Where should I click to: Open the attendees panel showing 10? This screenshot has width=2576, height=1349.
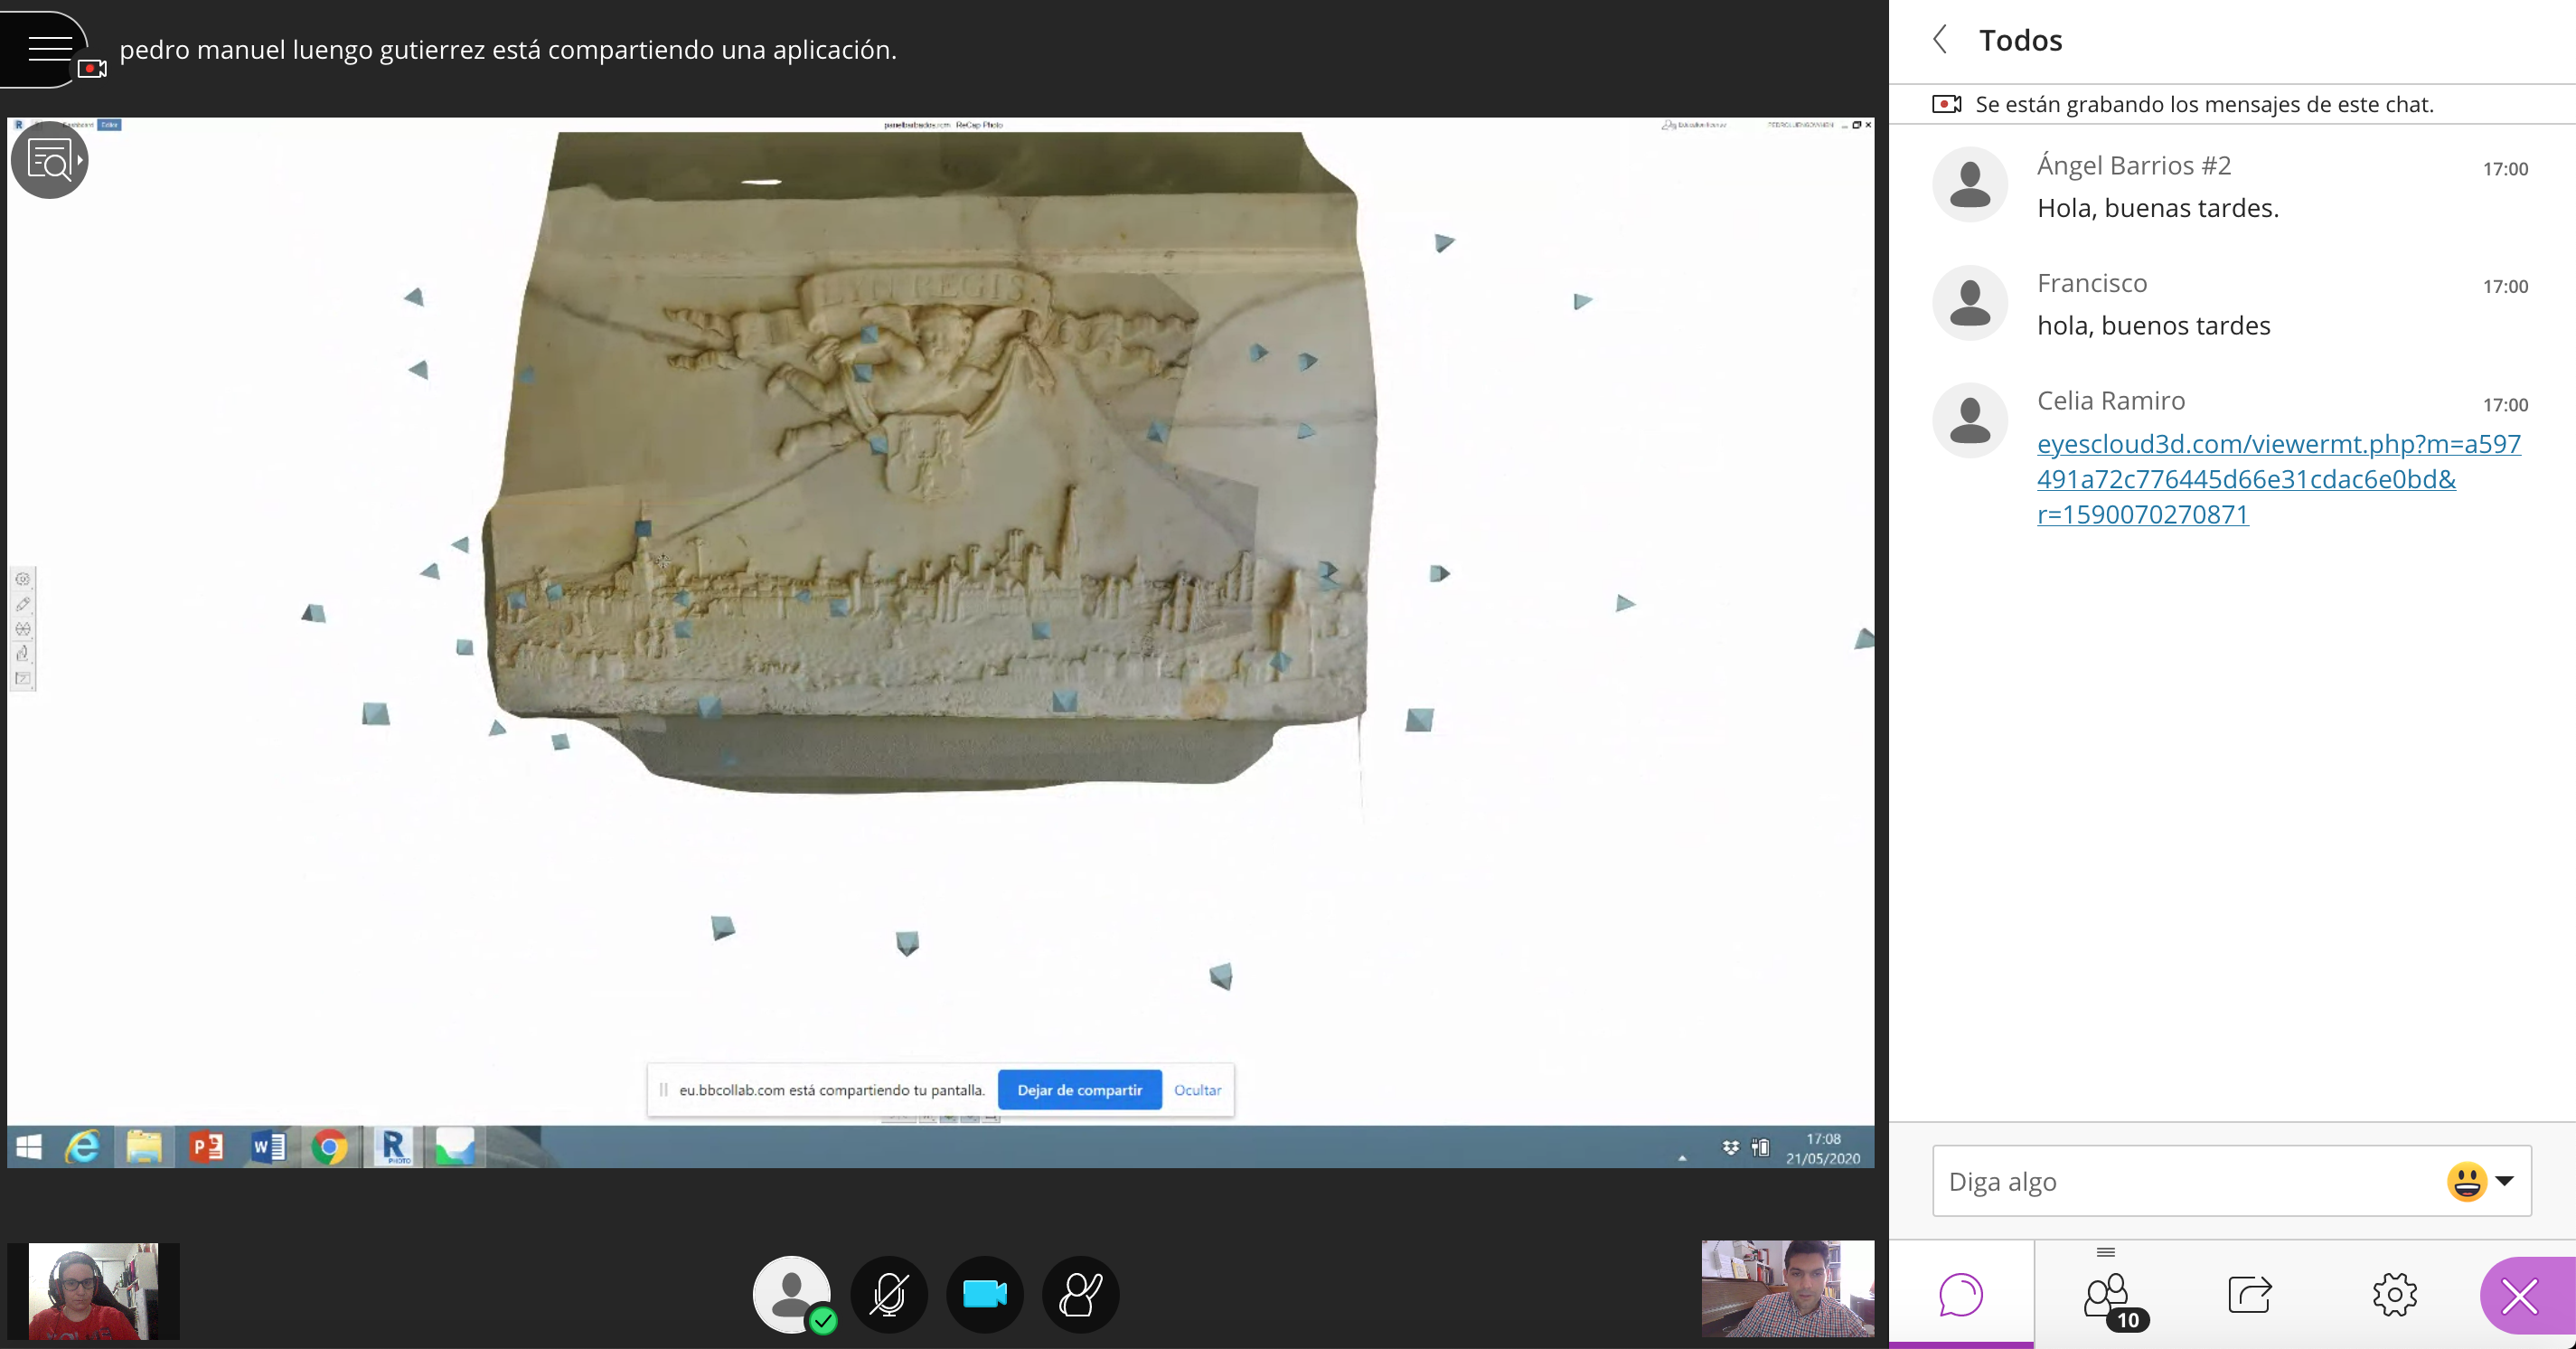tap(2107, 1297)
